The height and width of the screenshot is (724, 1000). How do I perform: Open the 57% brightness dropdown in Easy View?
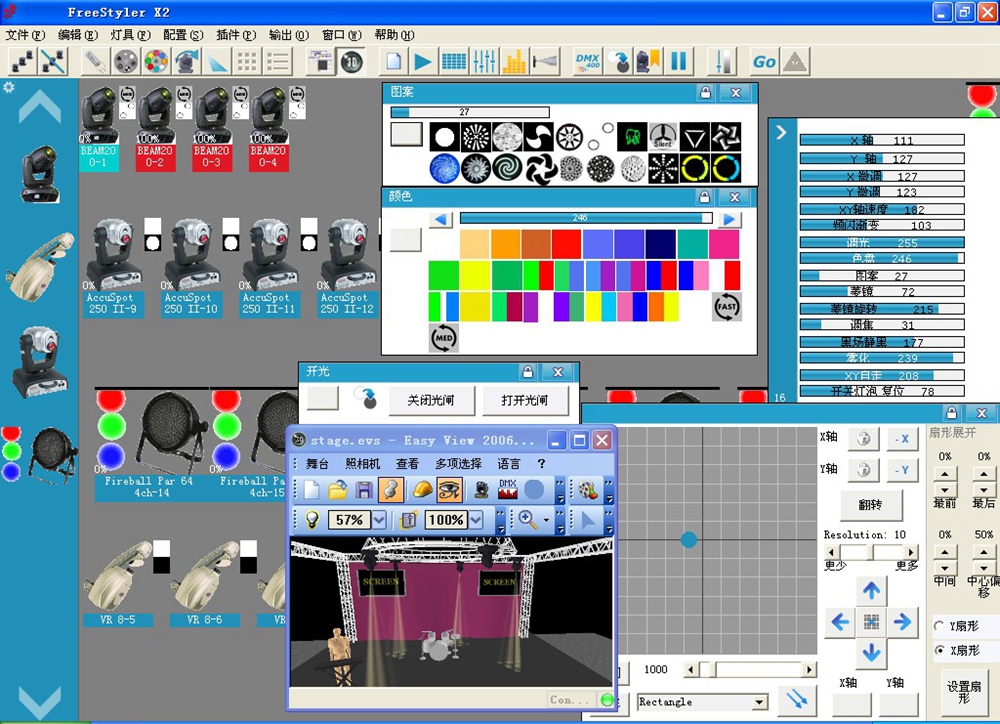tap(378, 520)
